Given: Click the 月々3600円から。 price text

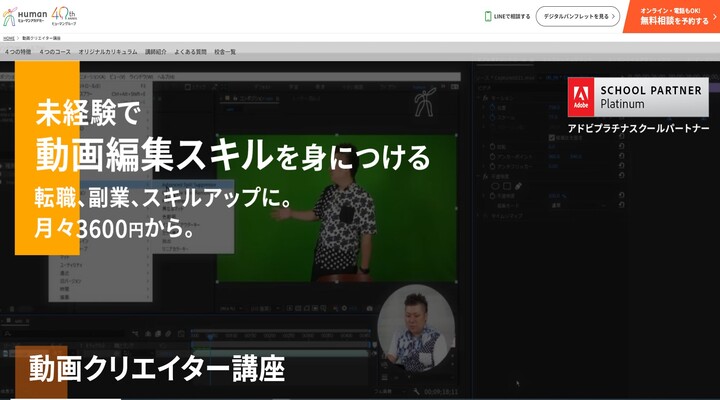Looking at the screenshot, I should click(x=115, y=228).
